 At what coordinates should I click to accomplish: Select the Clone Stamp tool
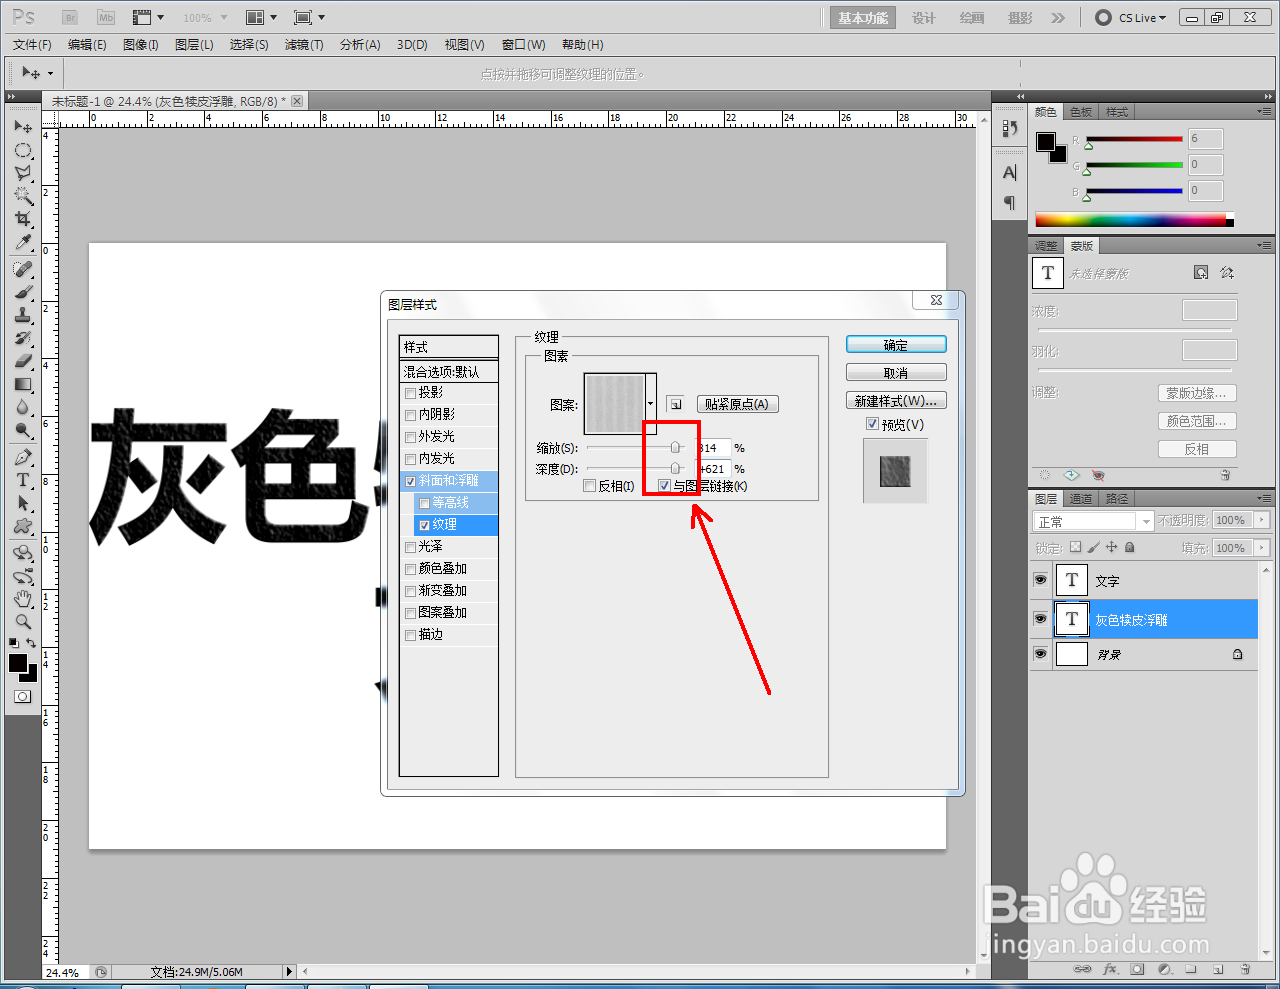point(23,315)
